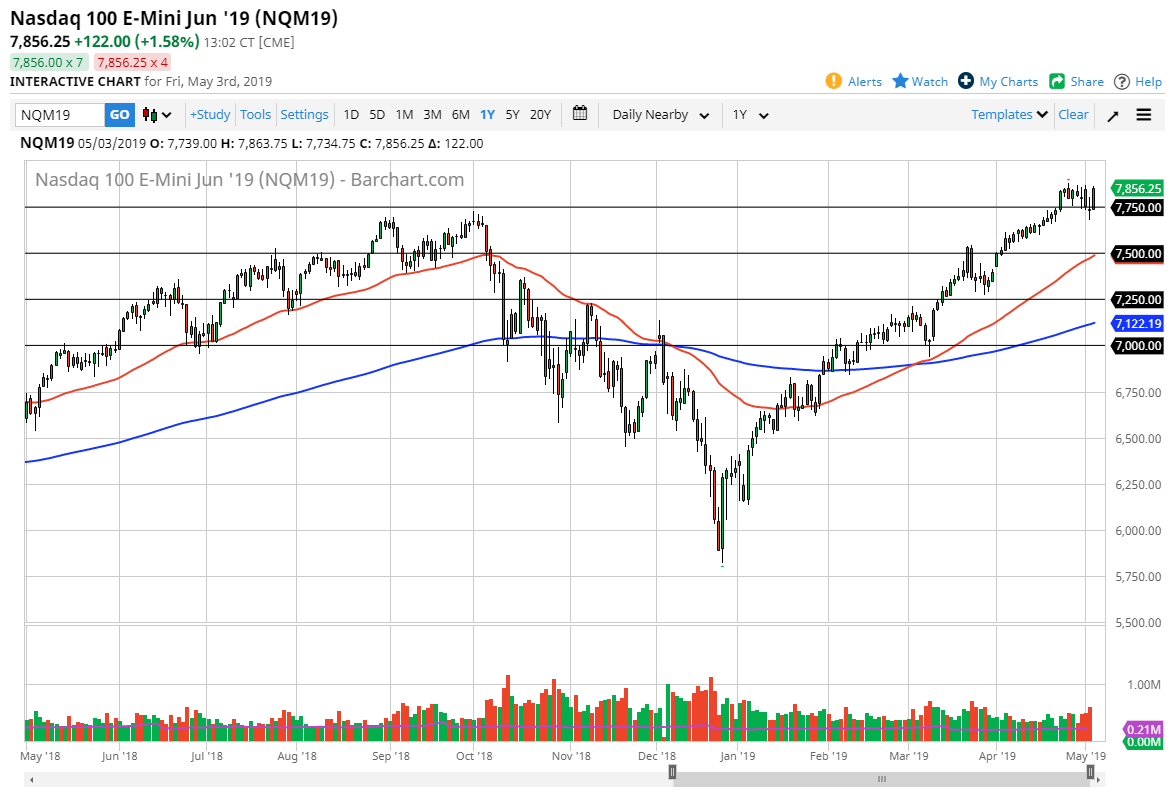Screen dimensions: 1175x794
Task: Enable the 20Y chart range
Action: click(x=540, y=115)
